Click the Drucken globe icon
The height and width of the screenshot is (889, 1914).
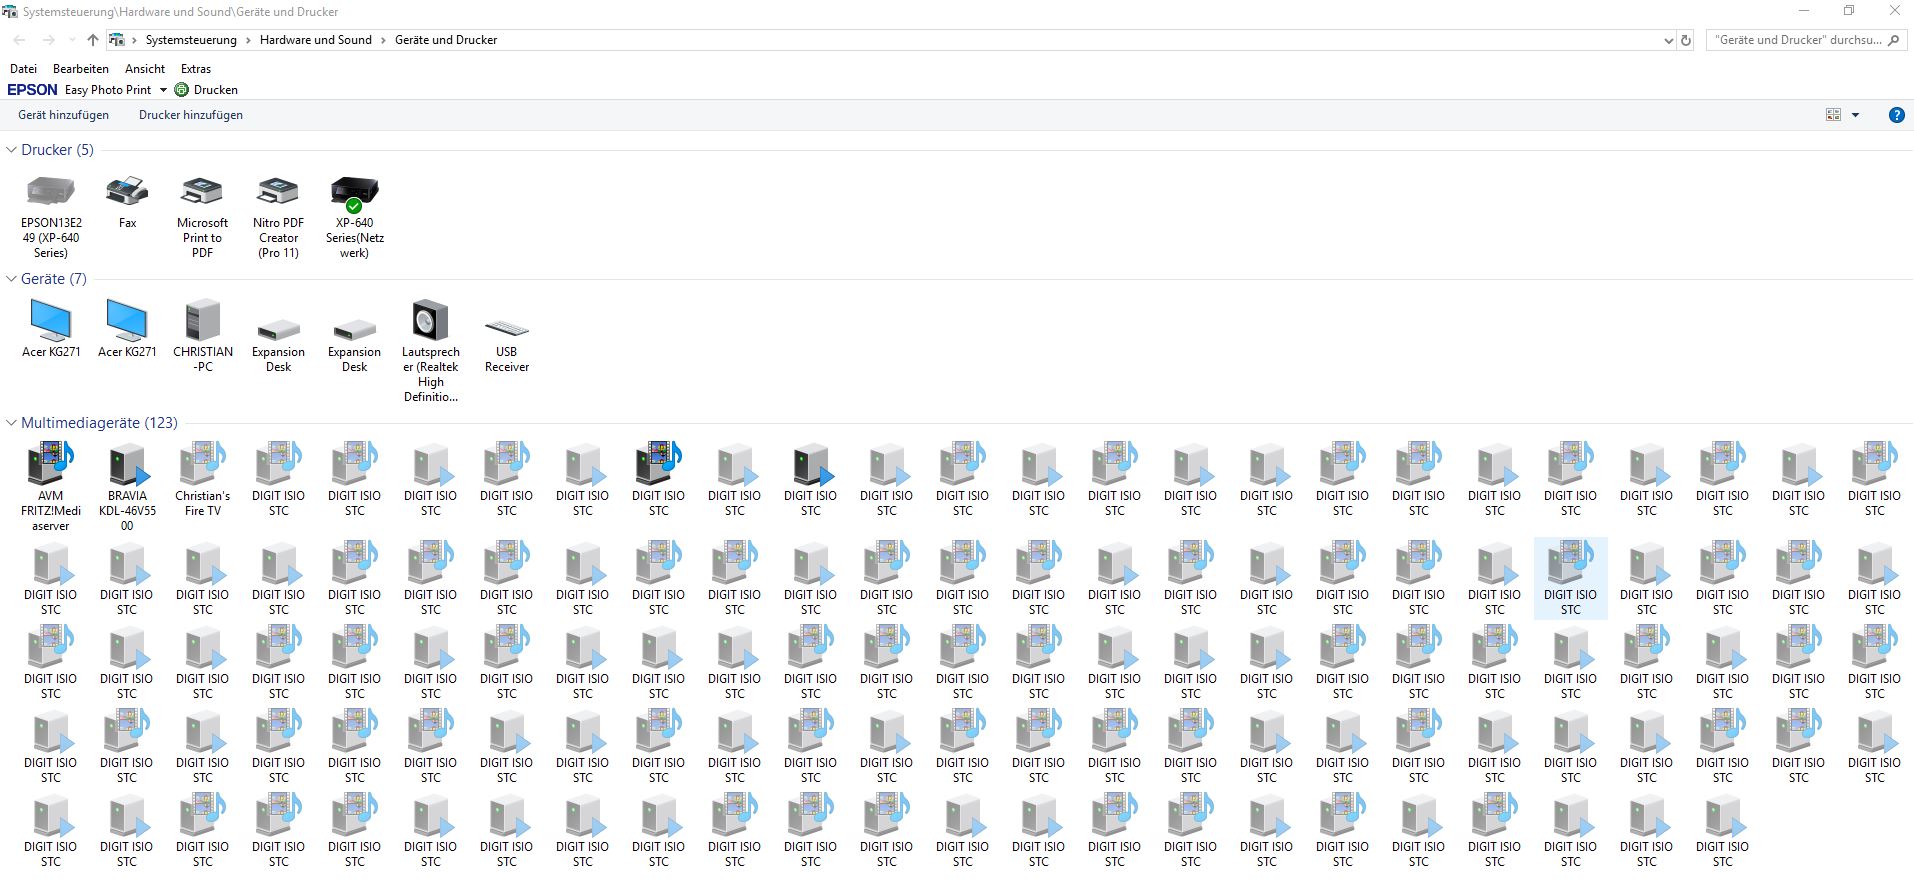181,90
